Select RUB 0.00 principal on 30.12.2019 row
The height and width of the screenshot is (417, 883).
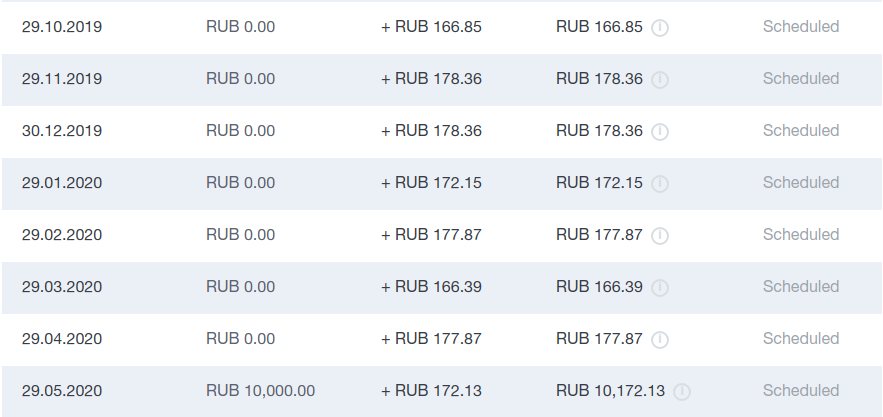(x=240, y=131)
